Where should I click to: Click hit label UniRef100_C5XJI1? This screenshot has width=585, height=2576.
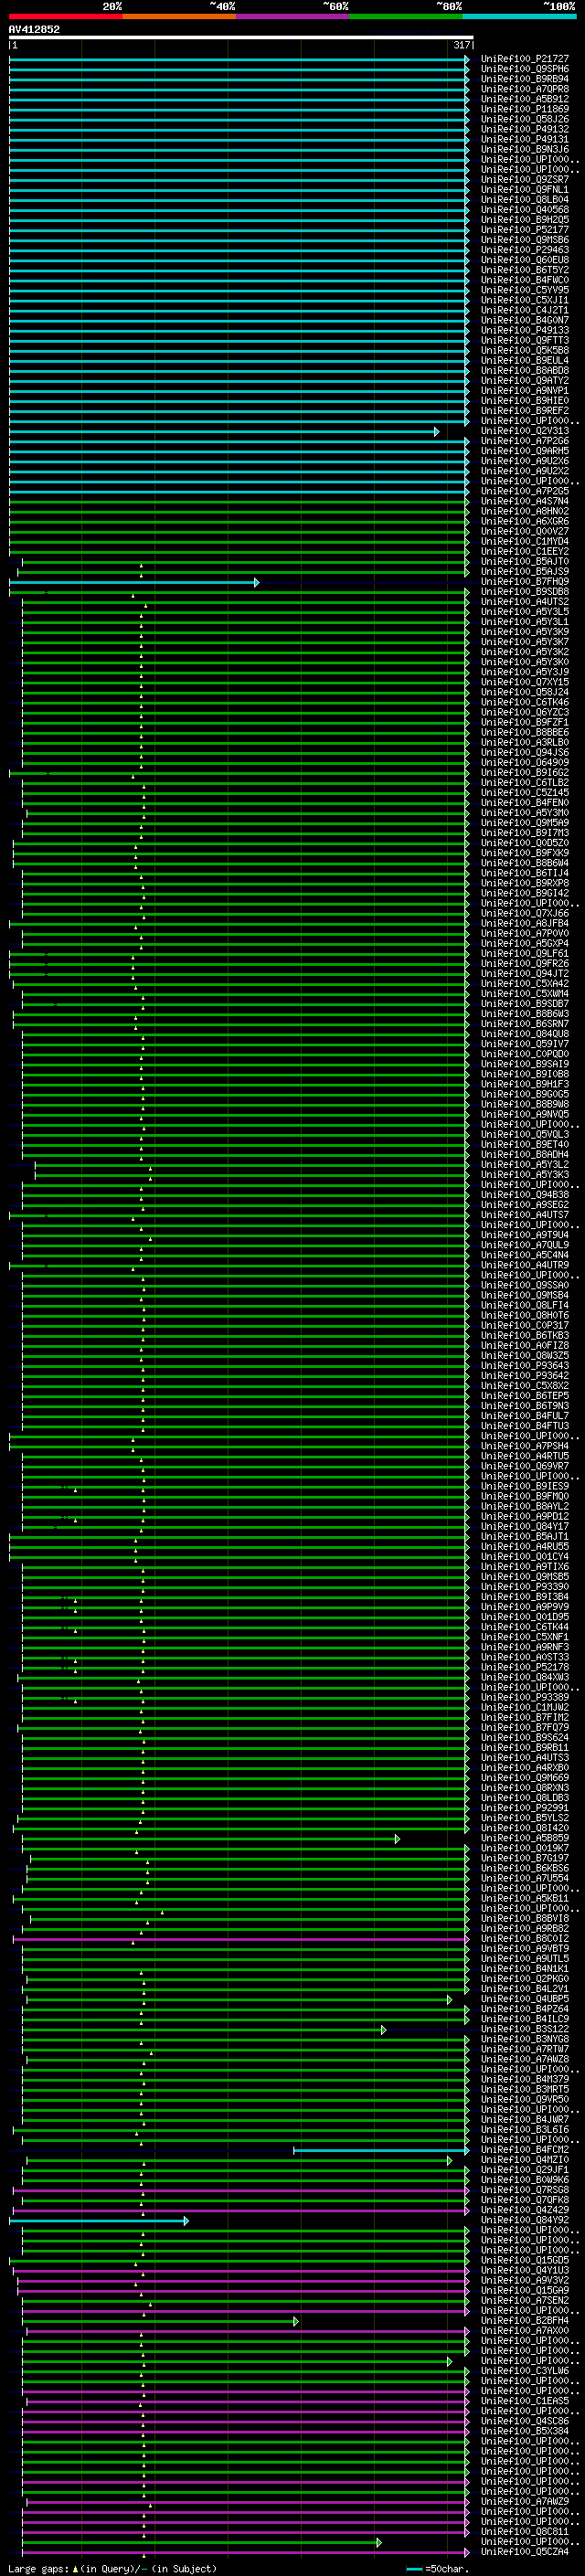pyautogui.click(x=525, y=300)
